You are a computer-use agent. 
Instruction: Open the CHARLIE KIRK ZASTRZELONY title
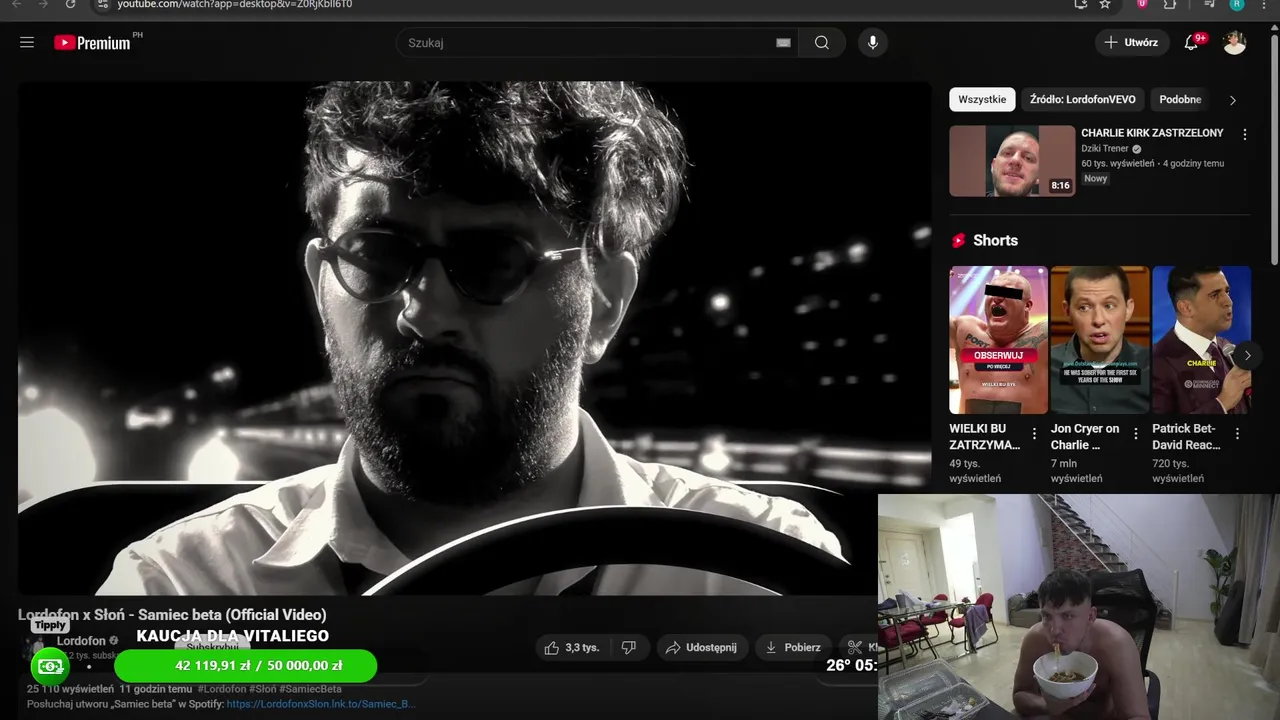click(1152, 133)
